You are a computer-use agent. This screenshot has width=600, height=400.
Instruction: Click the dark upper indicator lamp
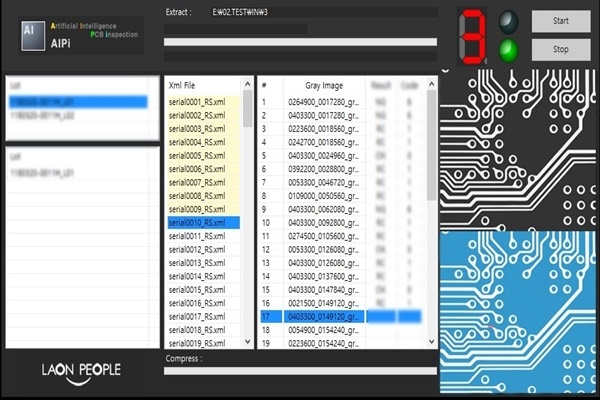(510, 20)
